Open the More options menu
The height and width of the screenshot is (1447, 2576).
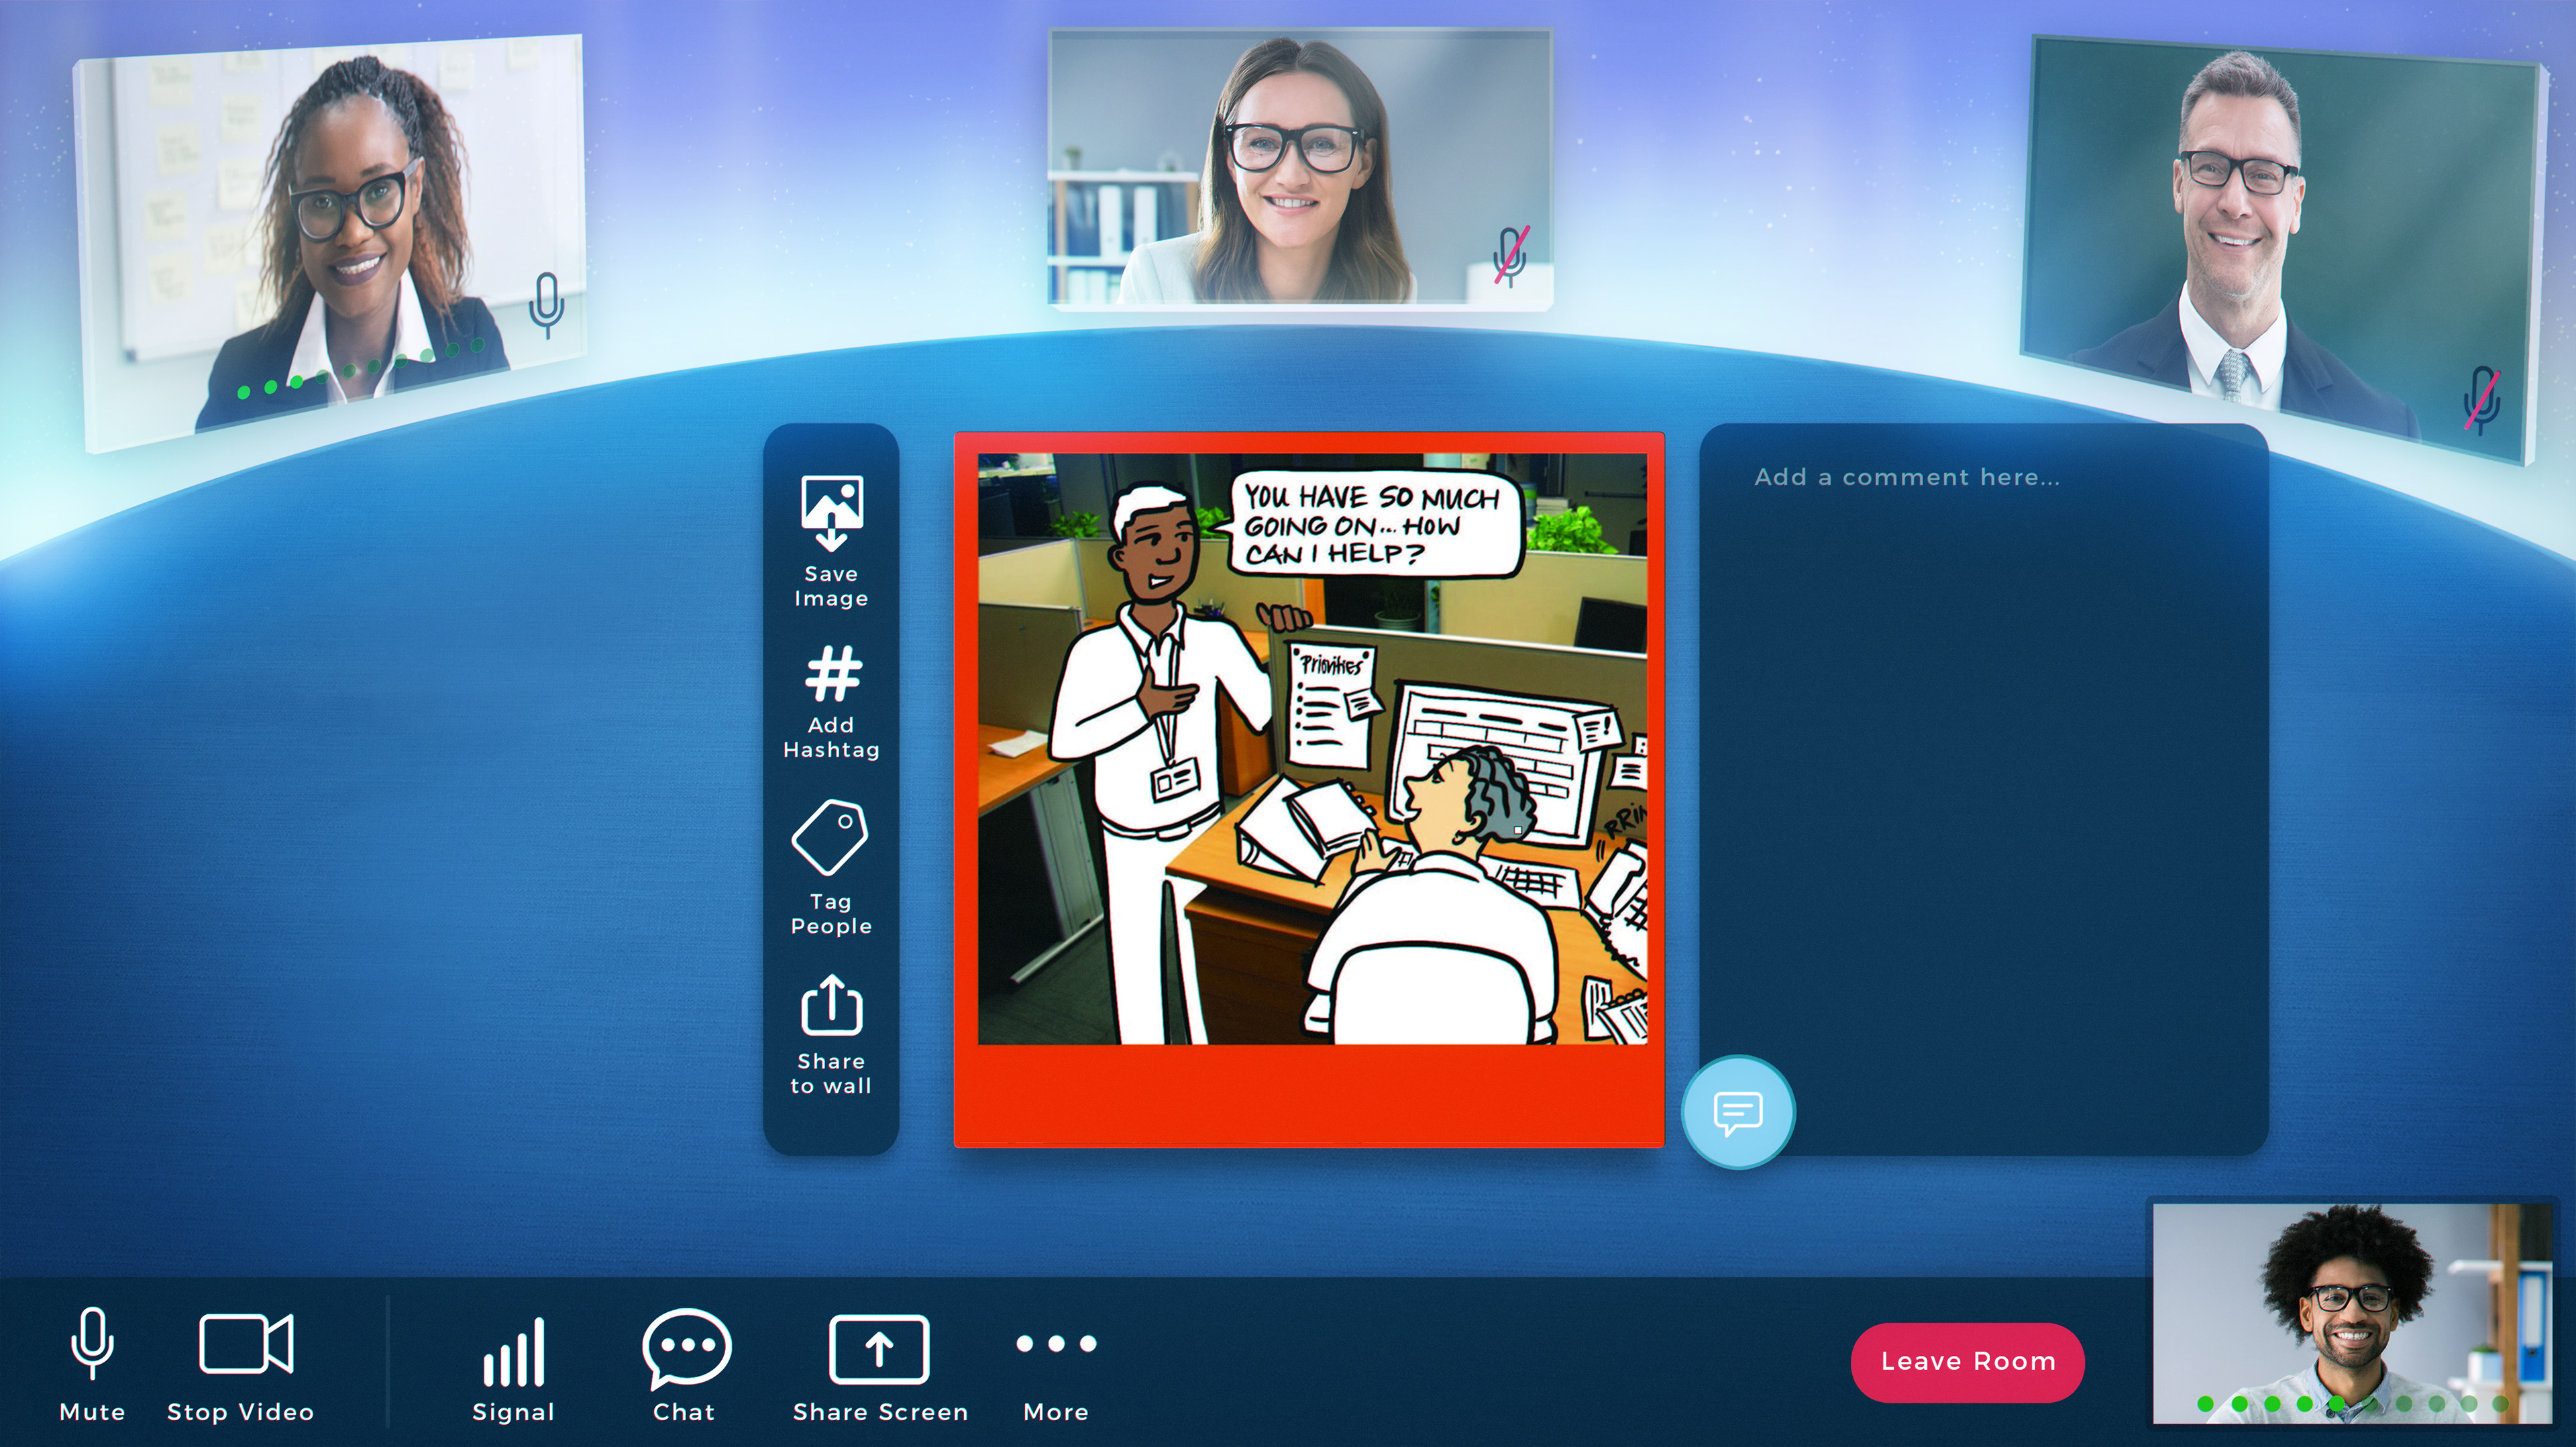click(x=1056, y=1343)
